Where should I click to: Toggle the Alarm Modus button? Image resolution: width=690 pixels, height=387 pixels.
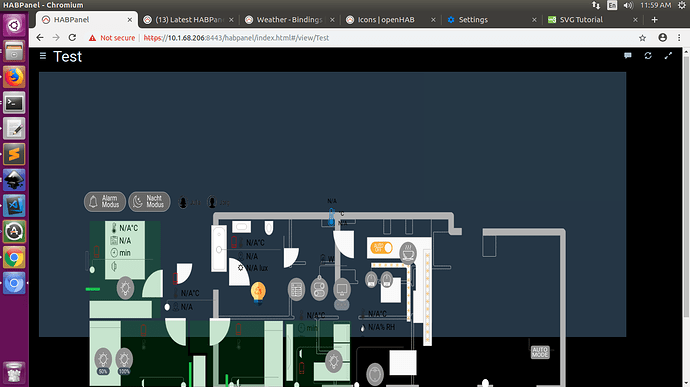(105, 202)
